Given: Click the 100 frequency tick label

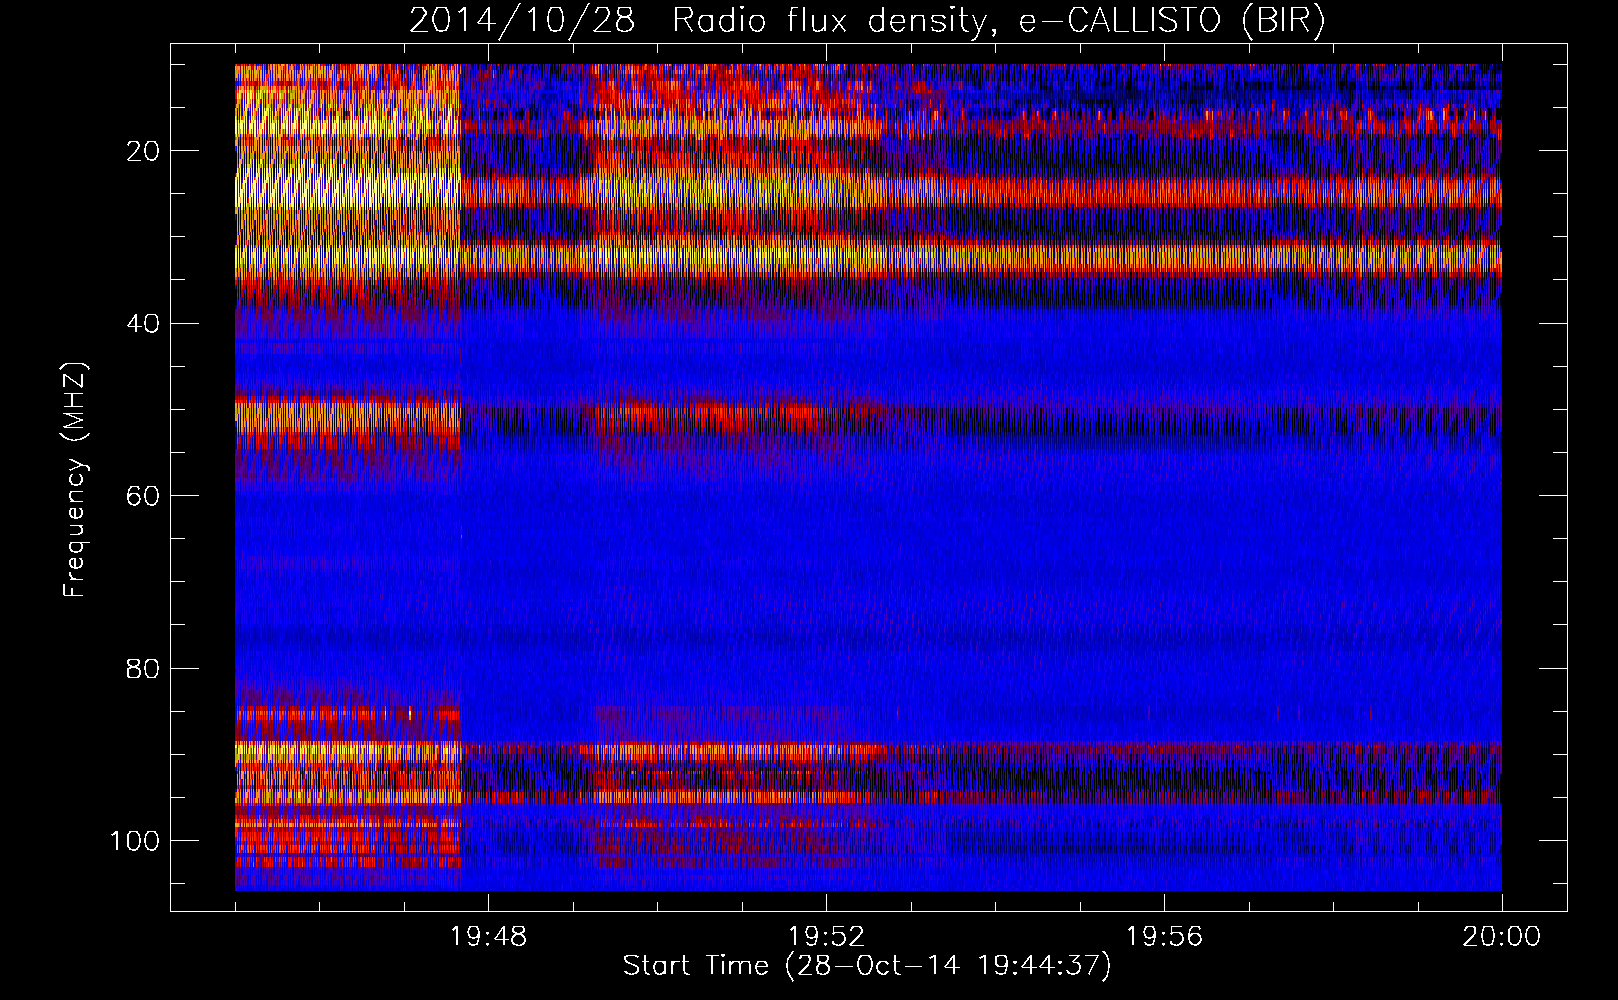Looking at the screenshot, I should pyautogui.click(x=135, y=840).
